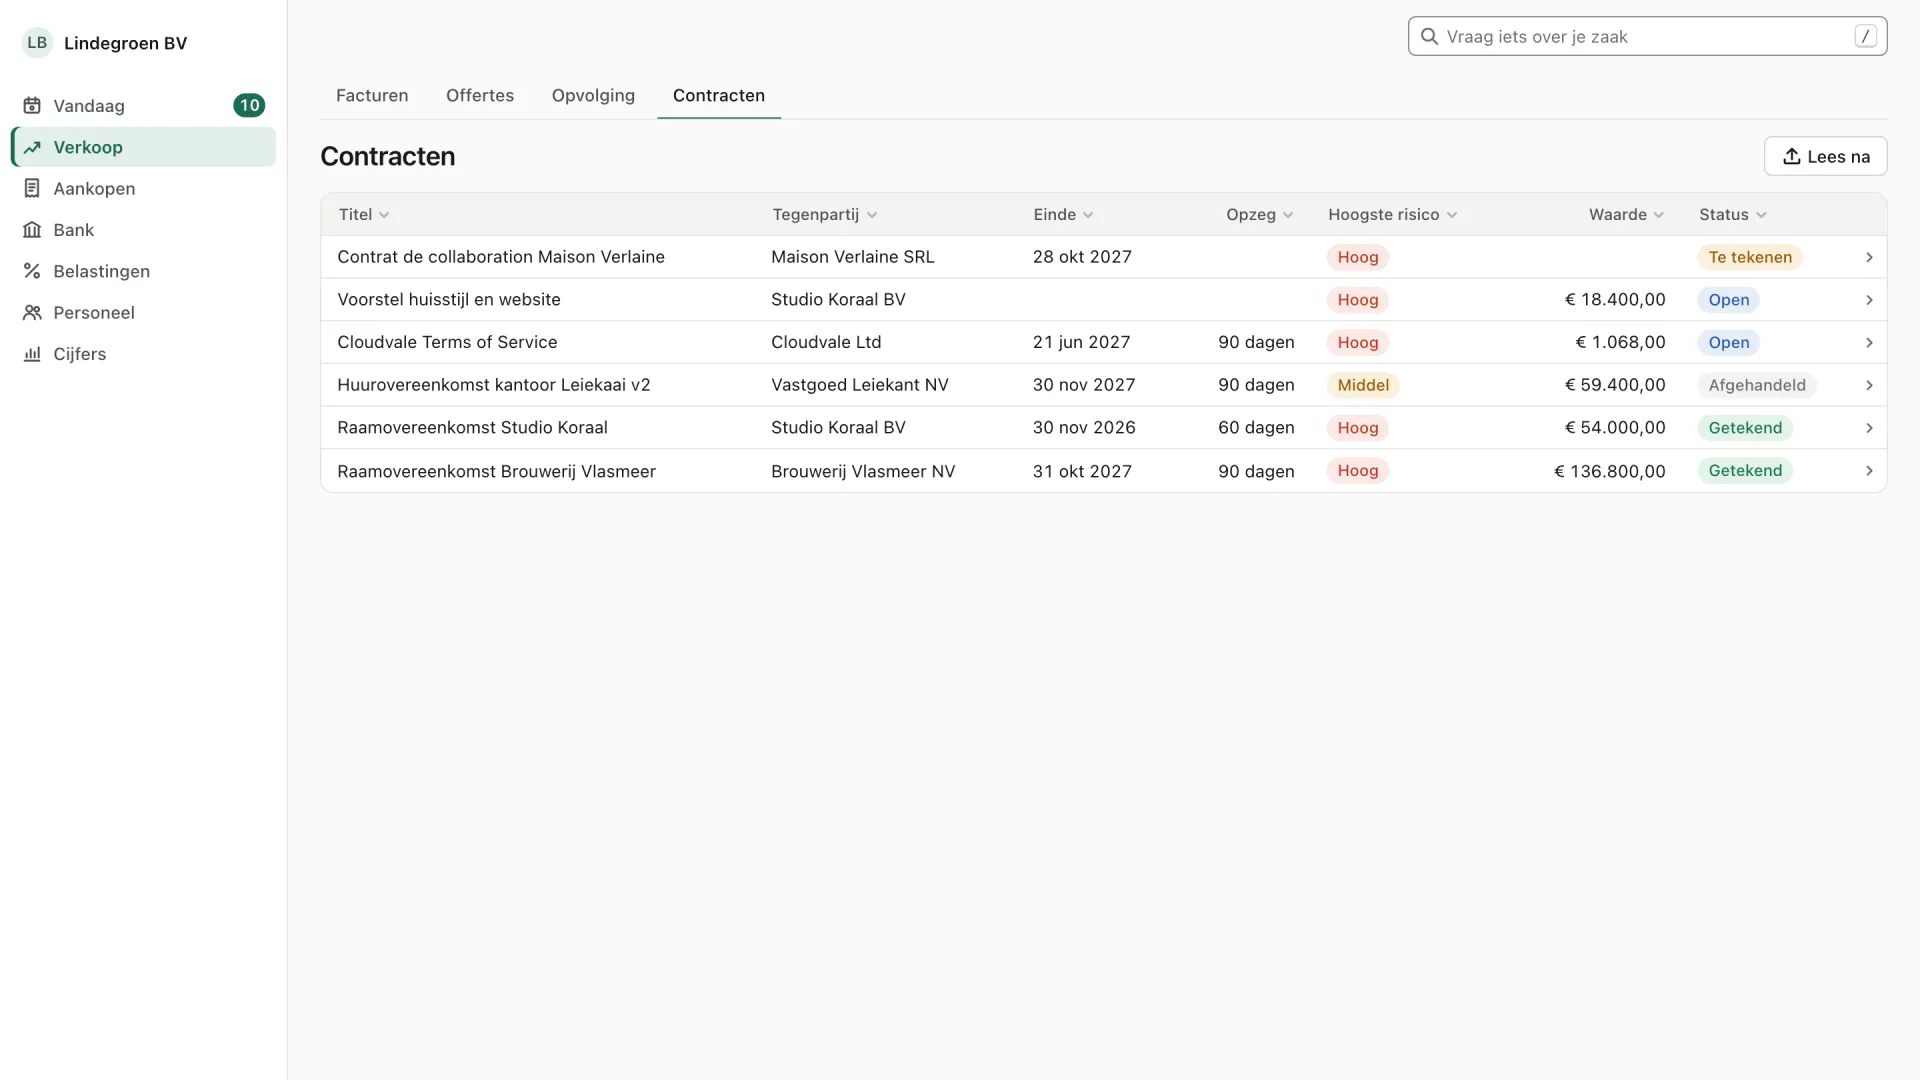Open Vandaag calendar icon in sidebar
This screenshot has height=1080, width=1920.
click(32, 106)
